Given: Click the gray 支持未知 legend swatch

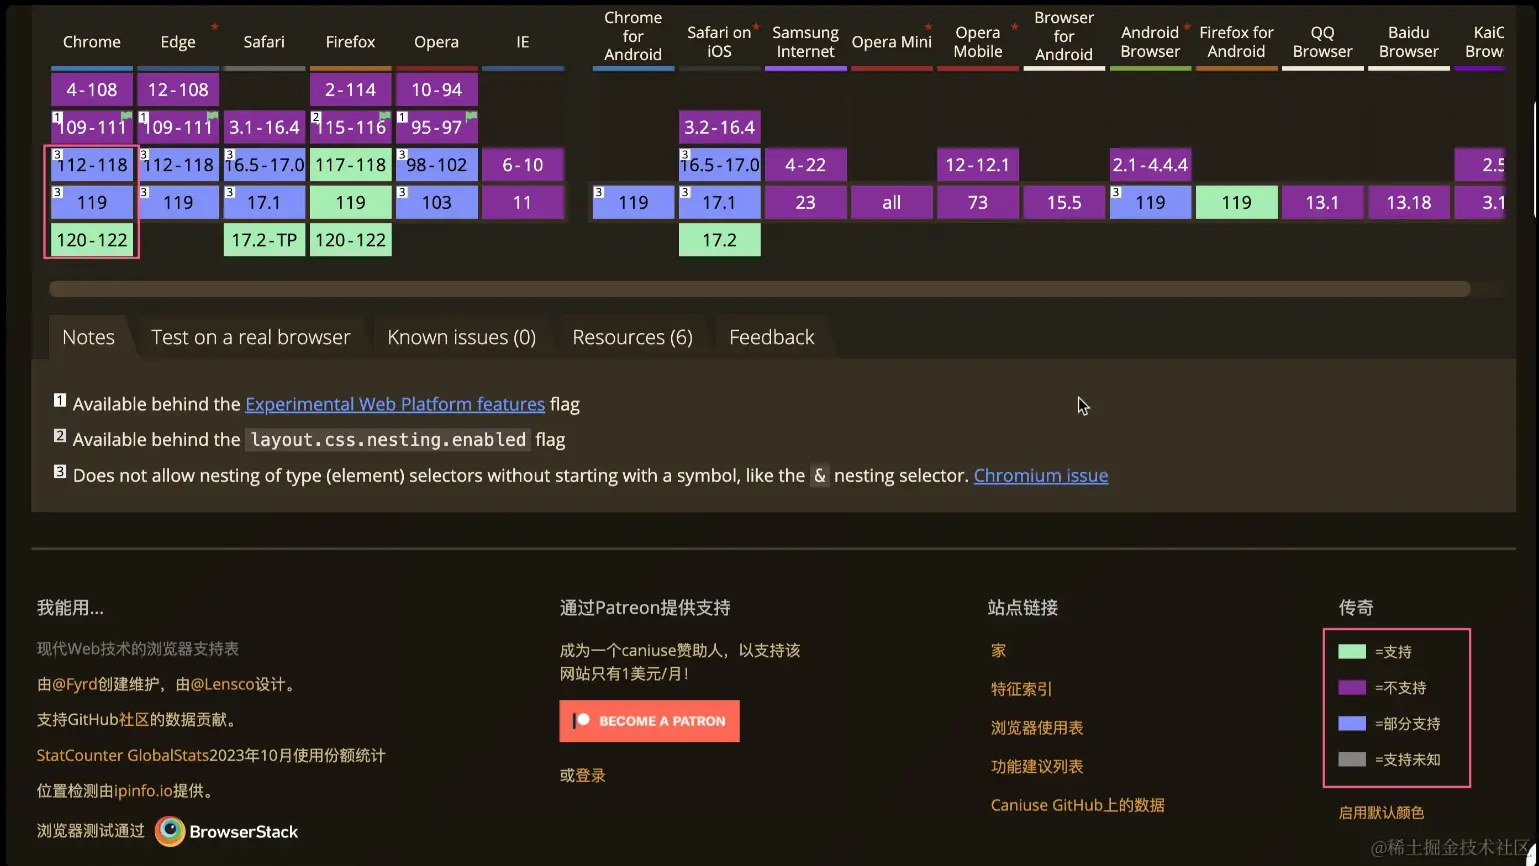Looking at the screenshot, I should (x=1352, y=760).
